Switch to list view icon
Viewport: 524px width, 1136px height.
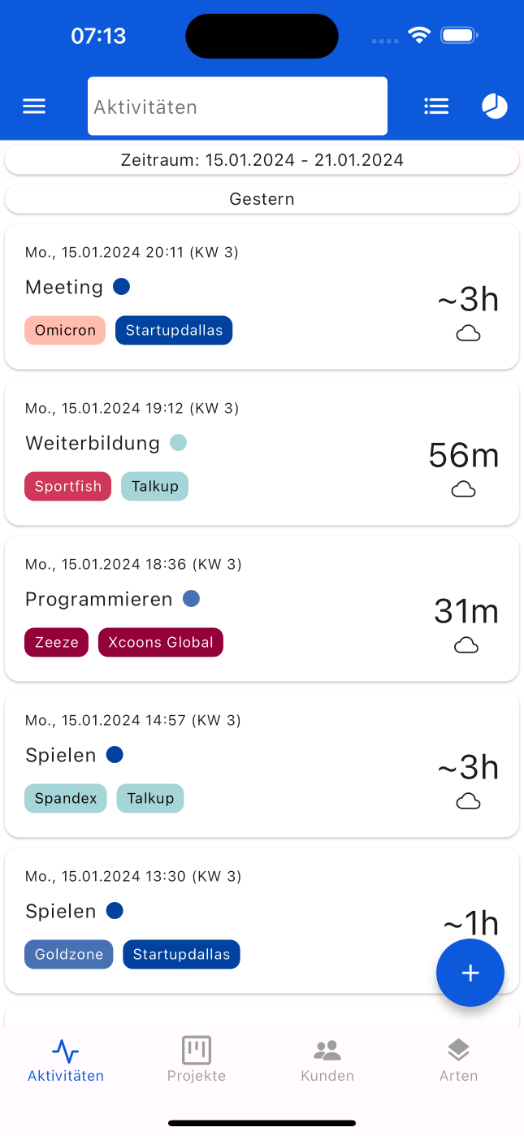point(436,106)
